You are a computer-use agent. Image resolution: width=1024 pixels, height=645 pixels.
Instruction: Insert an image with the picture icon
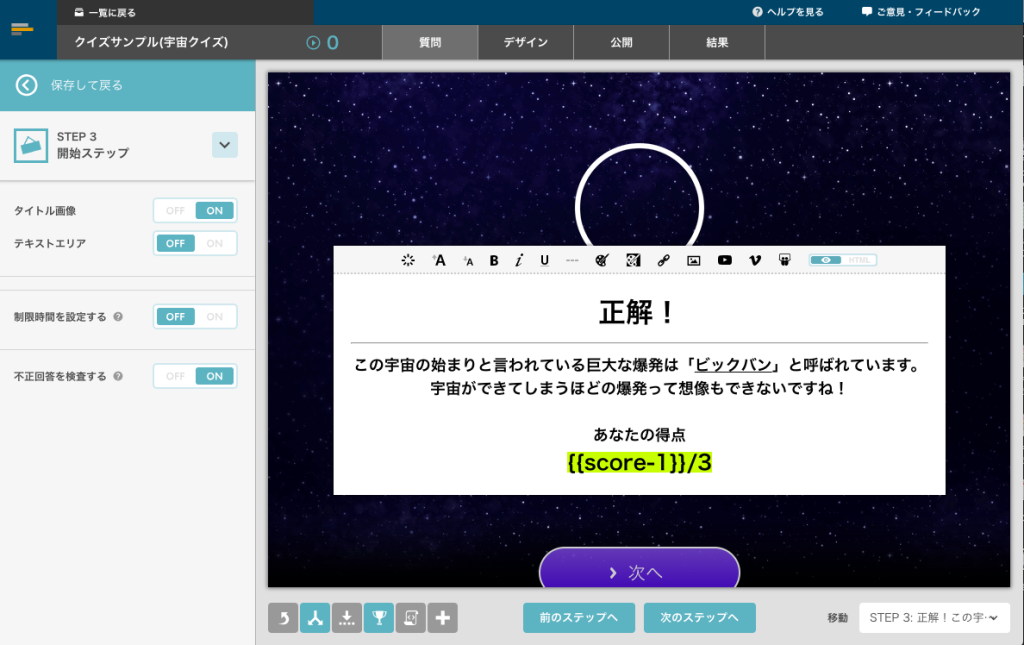tap(693, 260)
